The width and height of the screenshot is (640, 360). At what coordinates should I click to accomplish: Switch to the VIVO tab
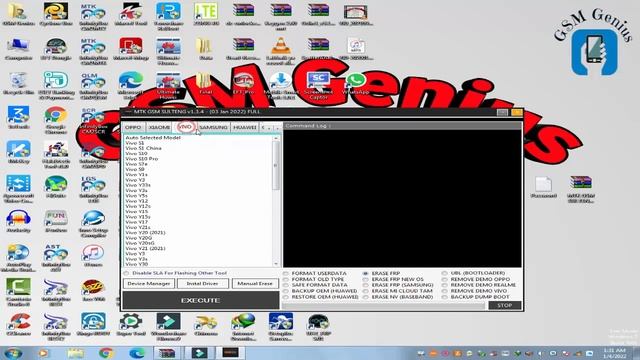(185, 127)
